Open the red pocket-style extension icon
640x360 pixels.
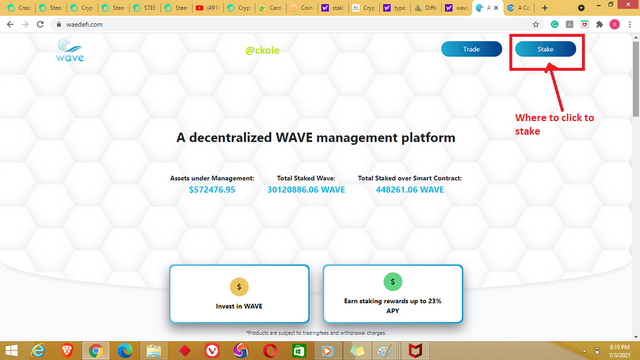click(584, 24)
